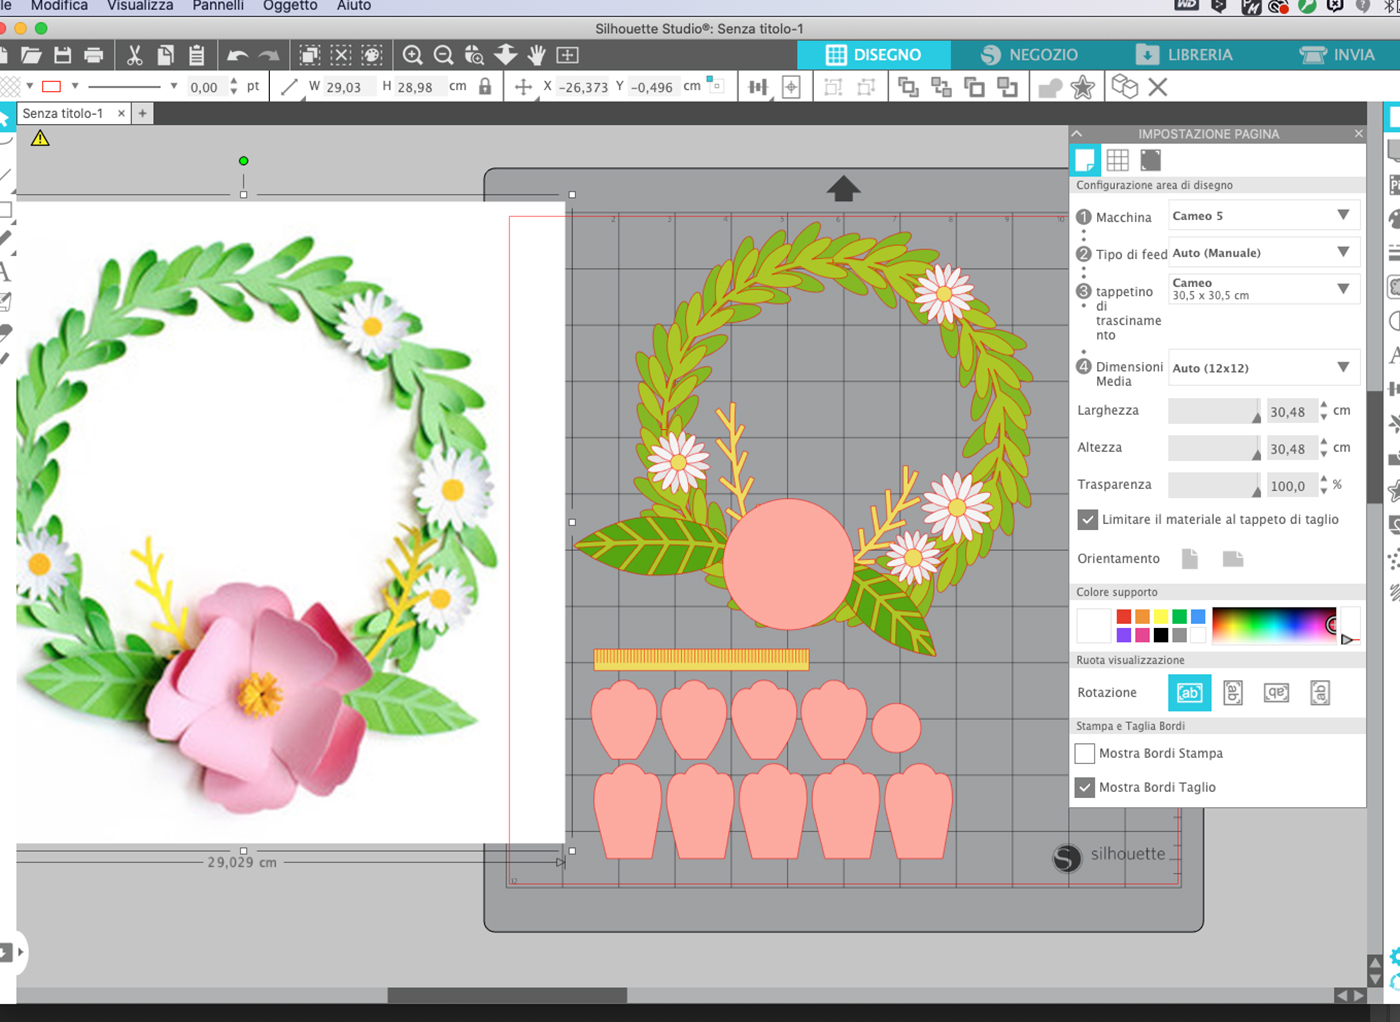
Task: Pick the red media color swatch
Action: click(x=1124, y=617)
